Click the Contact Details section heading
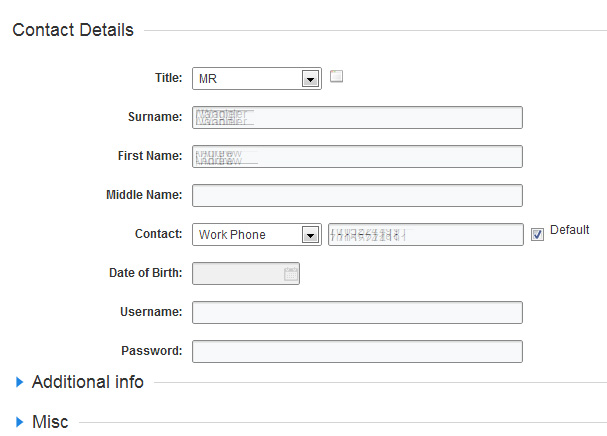The image size is (607, 436). 72,30
